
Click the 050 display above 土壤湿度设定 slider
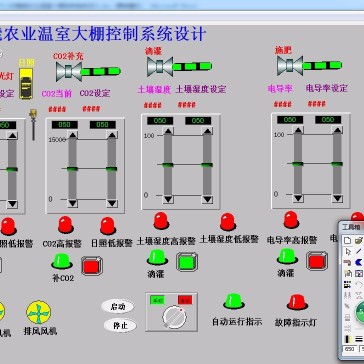198,121
